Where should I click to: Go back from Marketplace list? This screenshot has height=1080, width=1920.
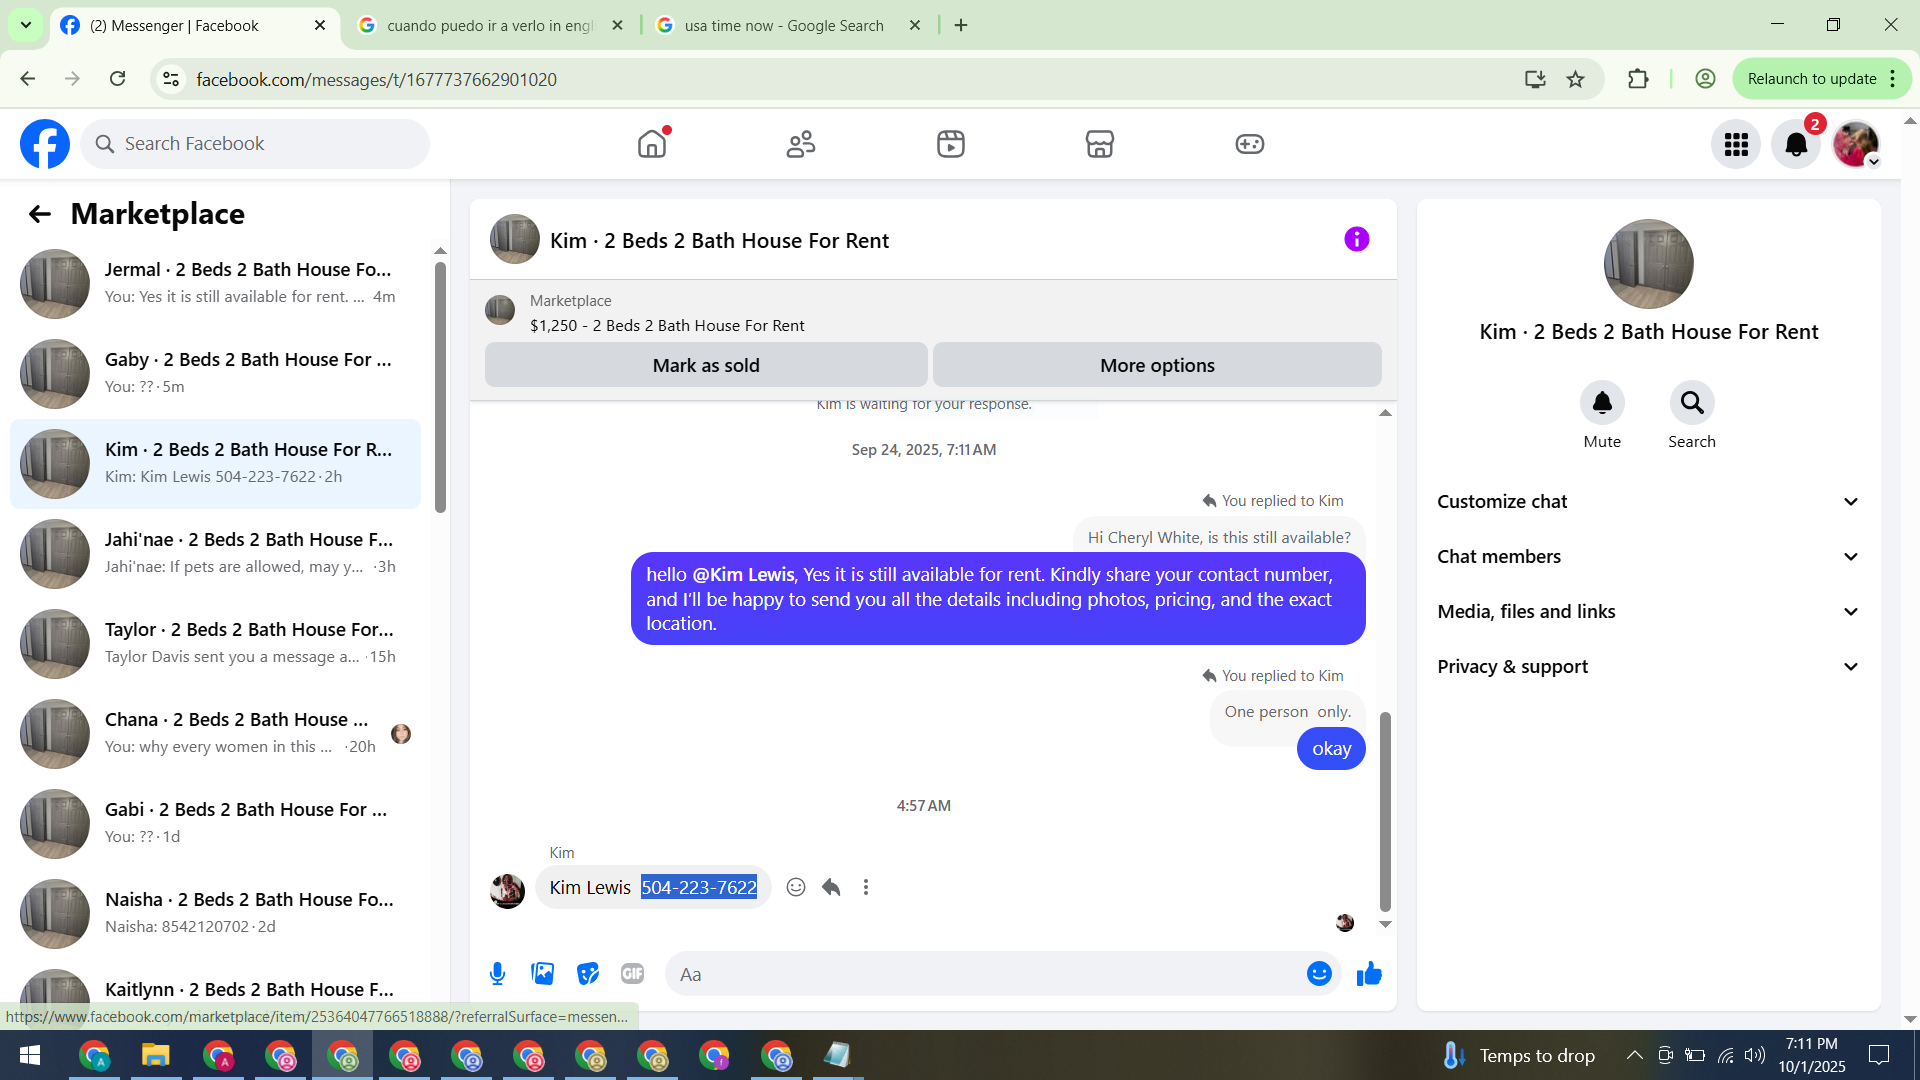click(x=40, y=214)
